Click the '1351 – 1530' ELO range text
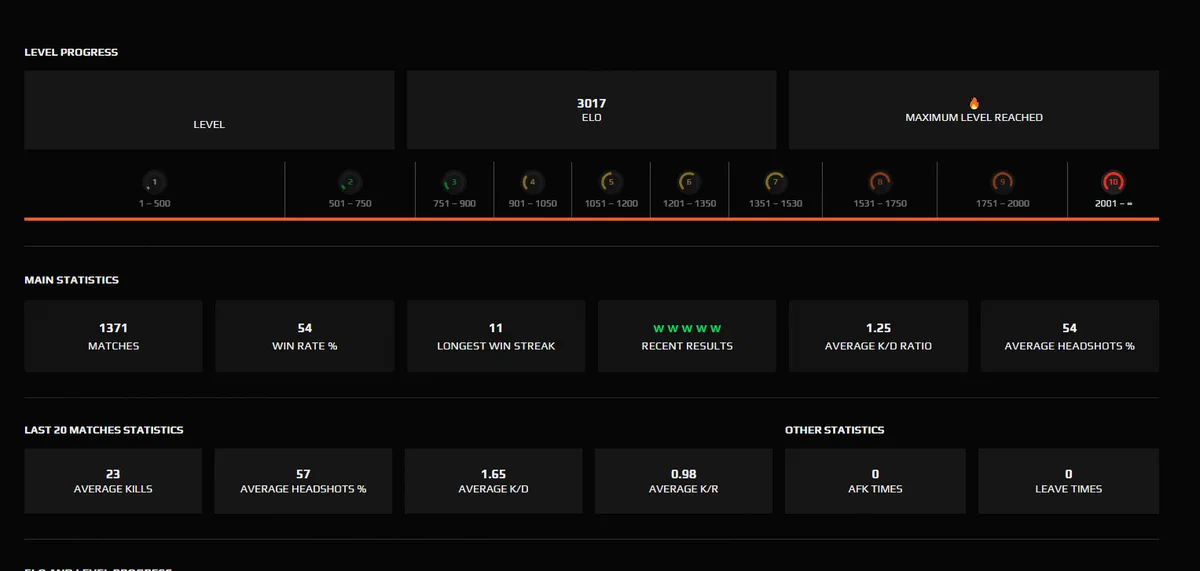 [x=775, y=203]
